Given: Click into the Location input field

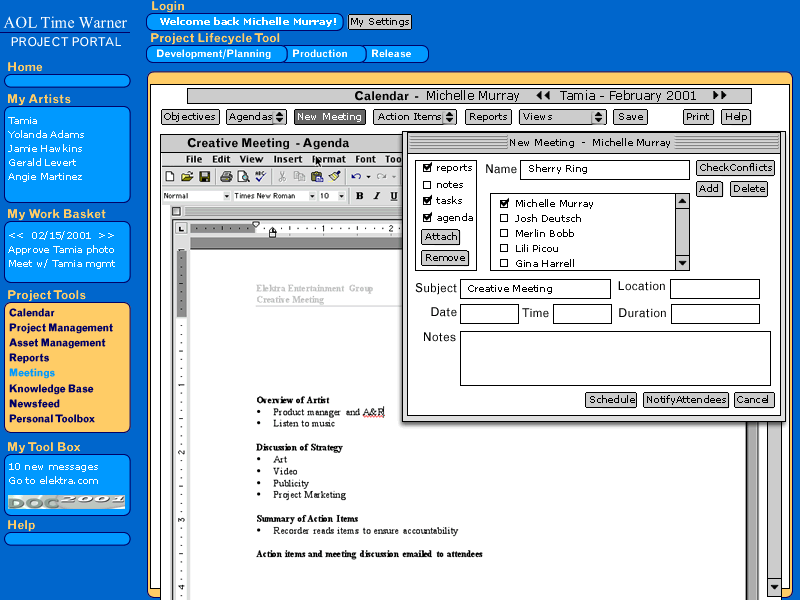Looking at the screenshot, I should pyautogui.click(x=714, y=289).
